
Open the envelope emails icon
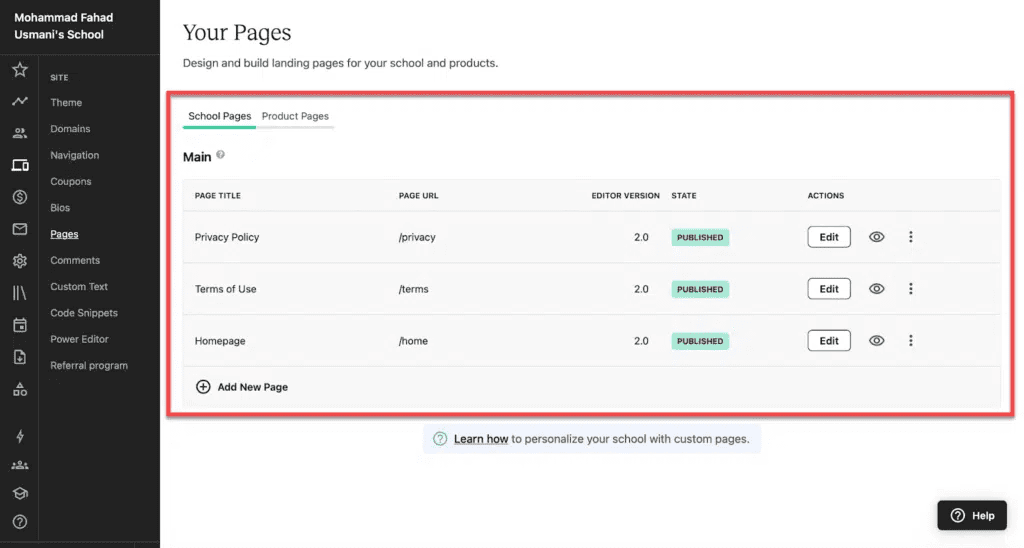pyautogui.click(x=20, y=229)
